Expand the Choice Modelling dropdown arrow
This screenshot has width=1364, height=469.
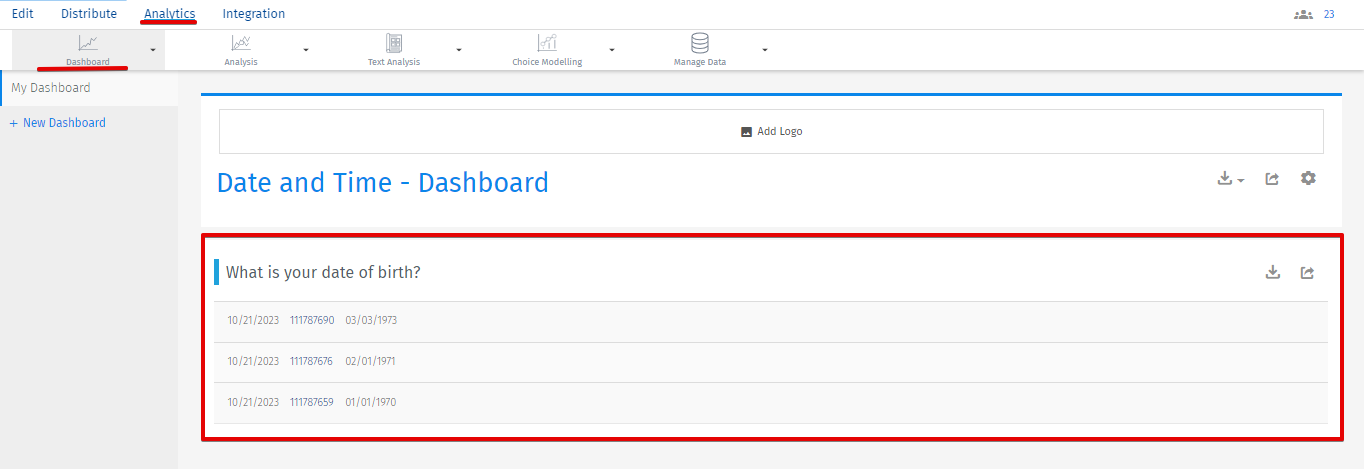coord(612,49)
